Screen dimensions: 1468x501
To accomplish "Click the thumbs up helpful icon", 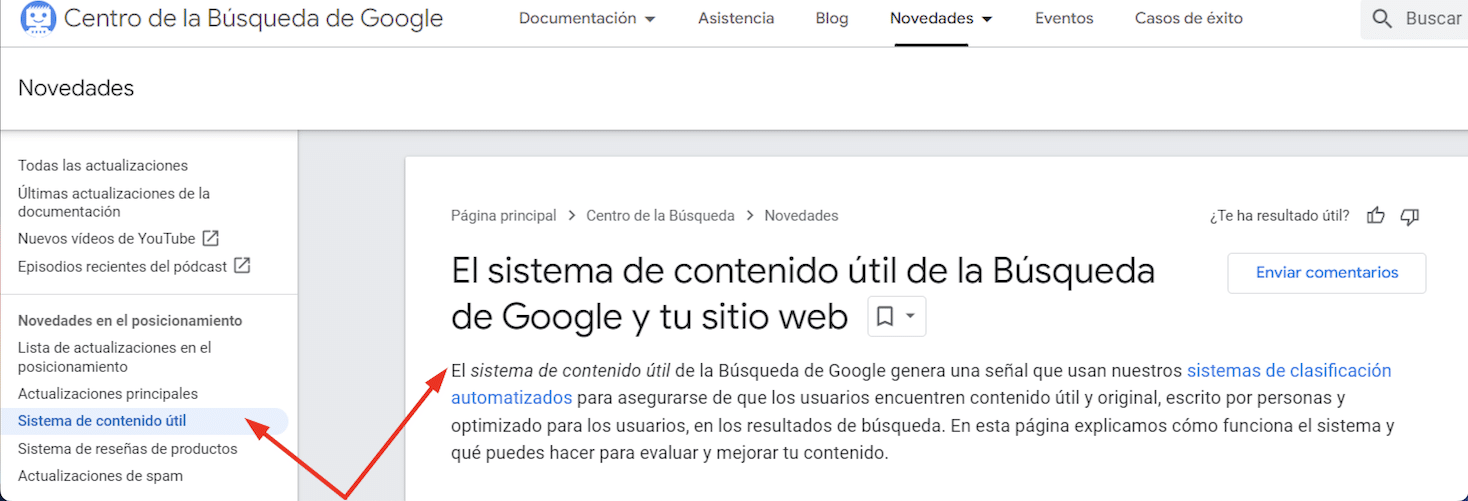I will click(x=1376, y=215).
